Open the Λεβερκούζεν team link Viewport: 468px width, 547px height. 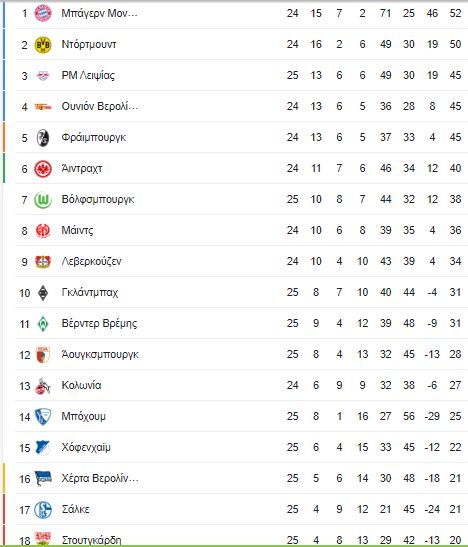point(91,261)
